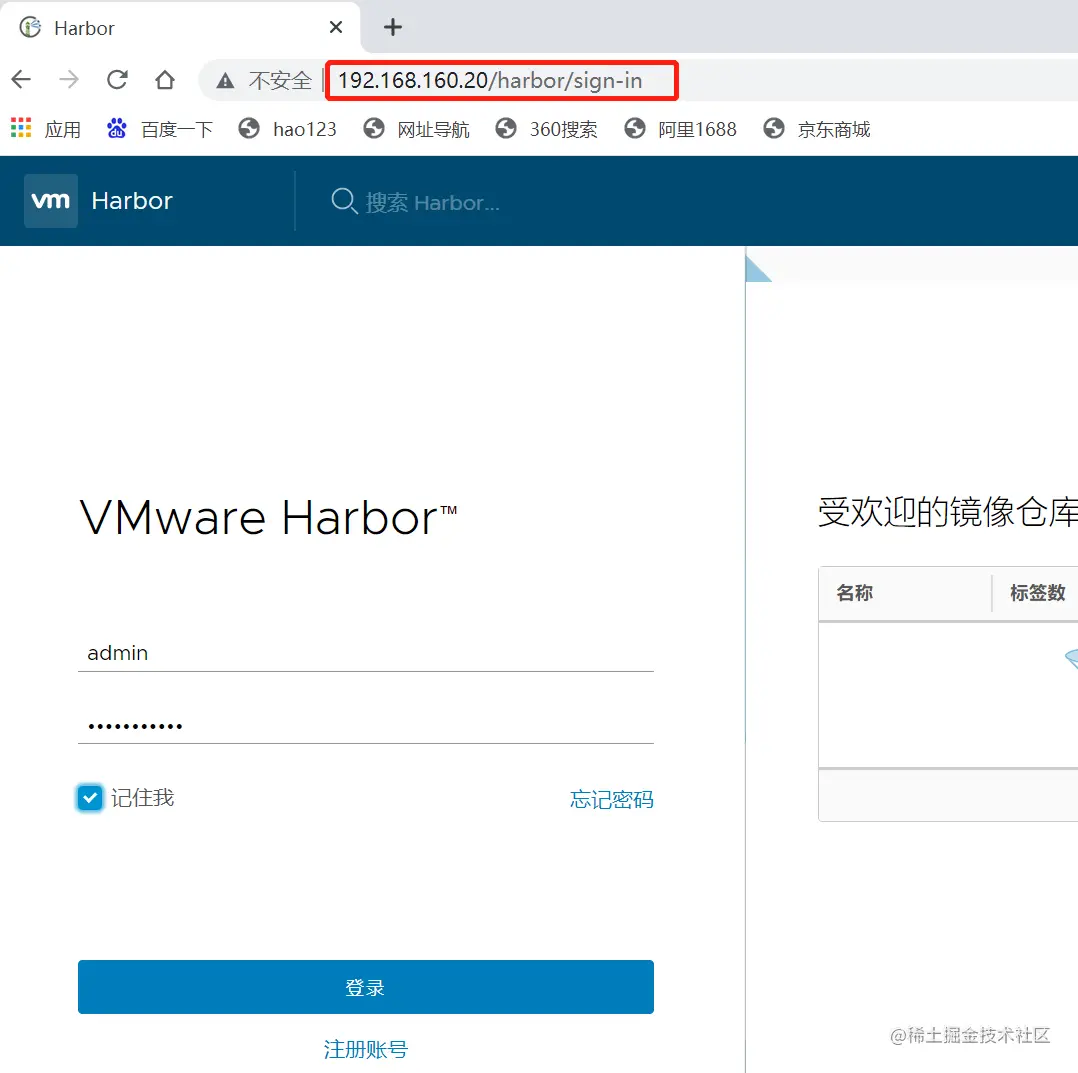The width and height of the screenshot is (1078, 1073).
Task: Close the Harbor browser tab
Action: pyautogui.click(x=336, y=27)
